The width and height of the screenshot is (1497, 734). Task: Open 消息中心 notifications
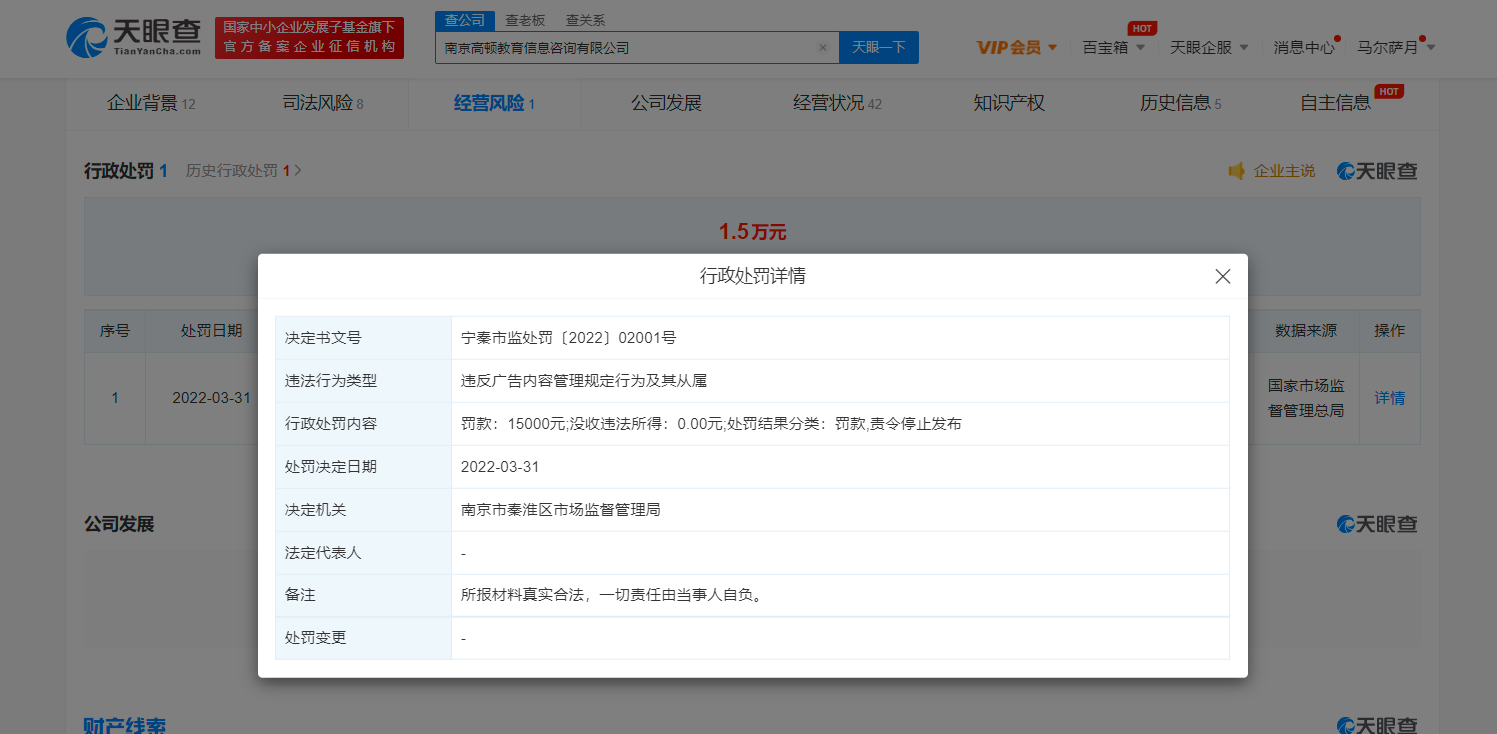(1303, 47)
